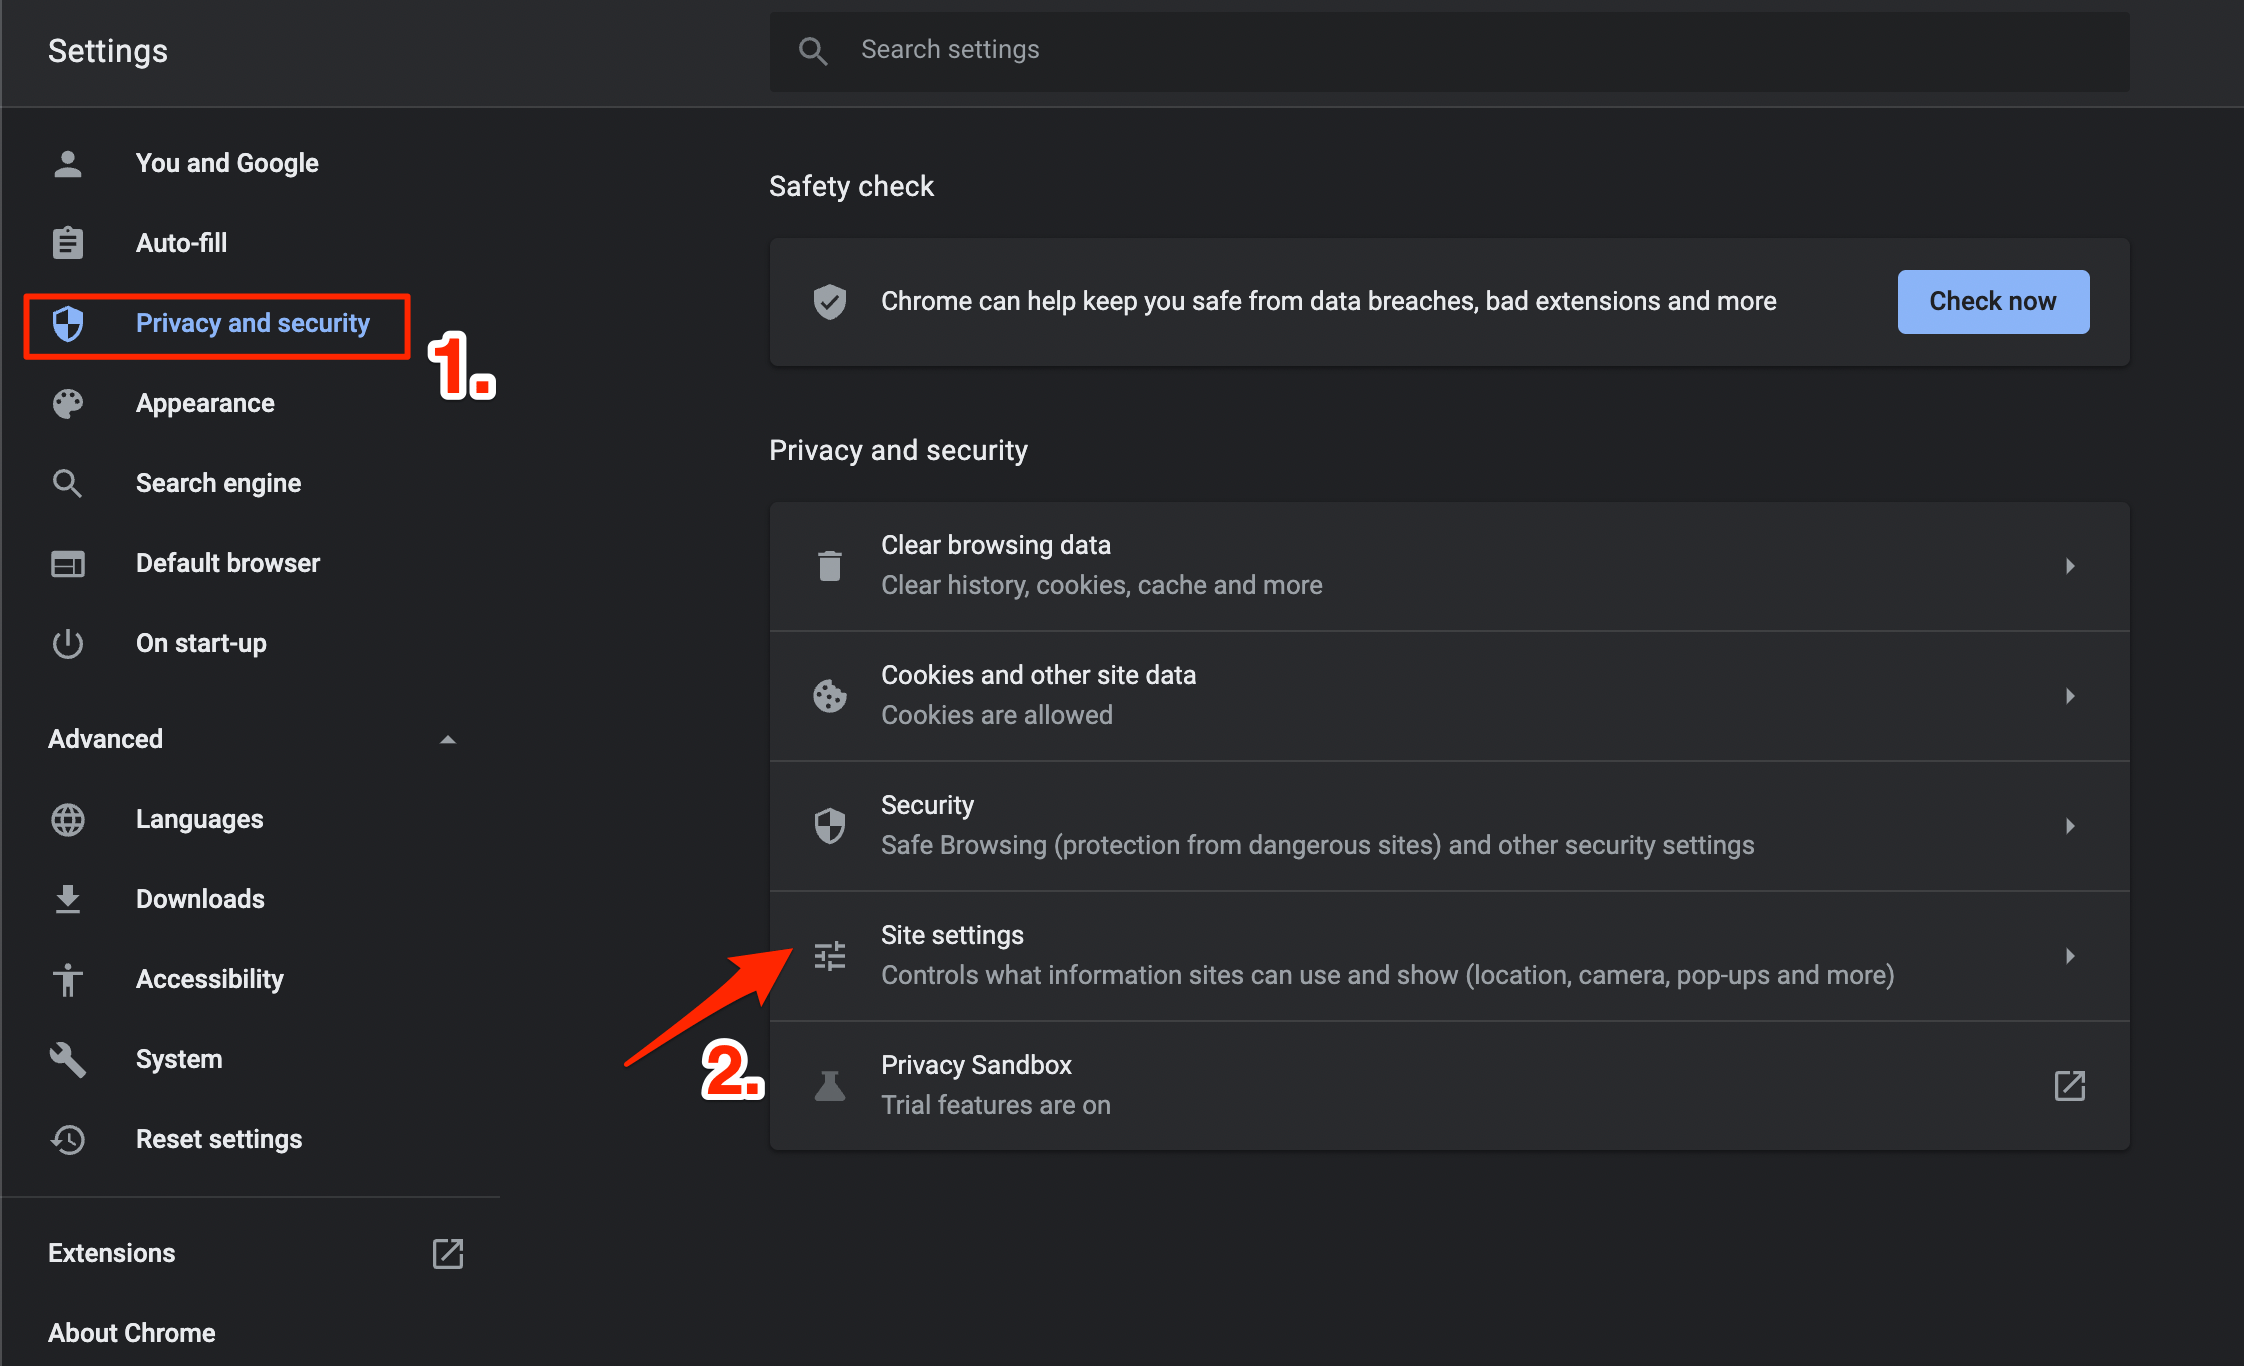Click the restore clock icon beside Reset settings
This screenshot has height=1366, width=2244.
click(68, 1139)
